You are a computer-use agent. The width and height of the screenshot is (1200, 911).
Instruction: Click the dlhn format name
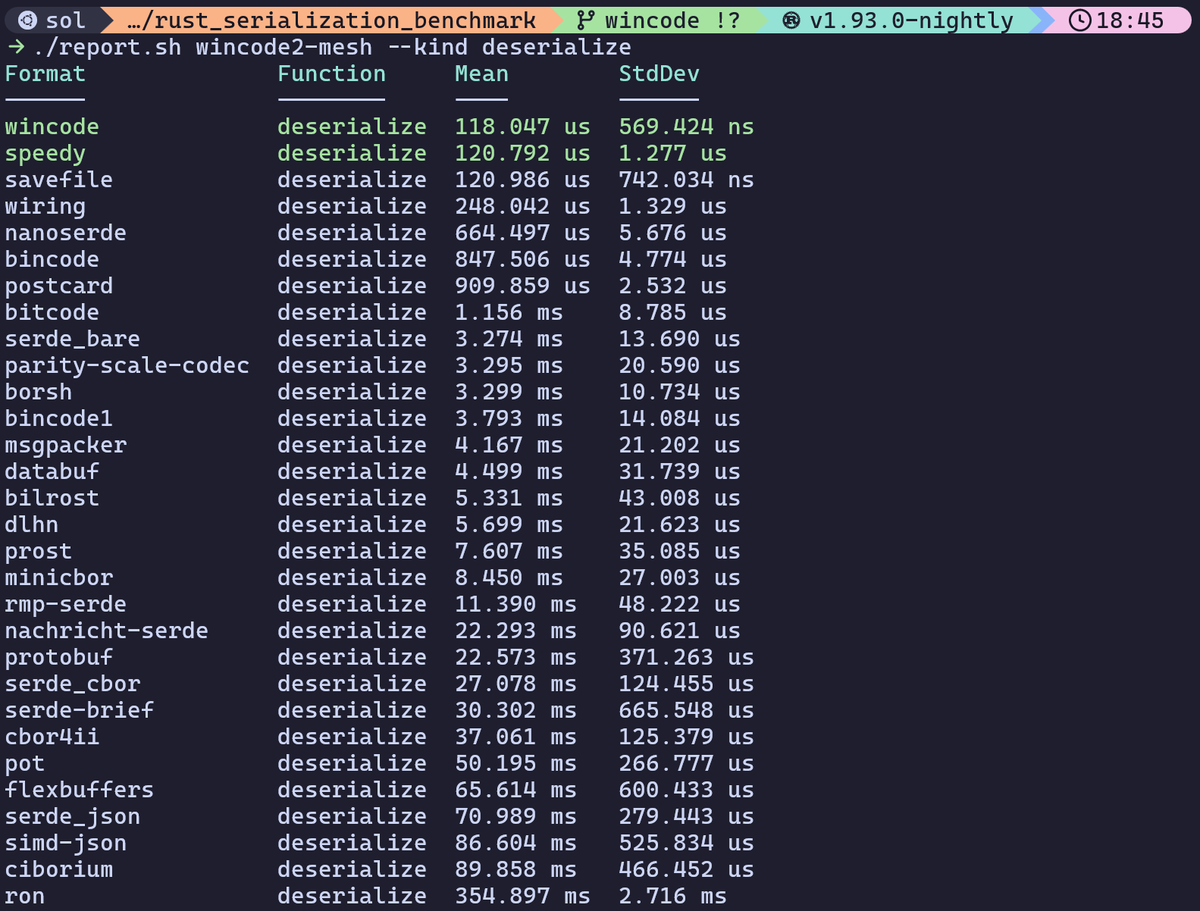click(32, 524)
